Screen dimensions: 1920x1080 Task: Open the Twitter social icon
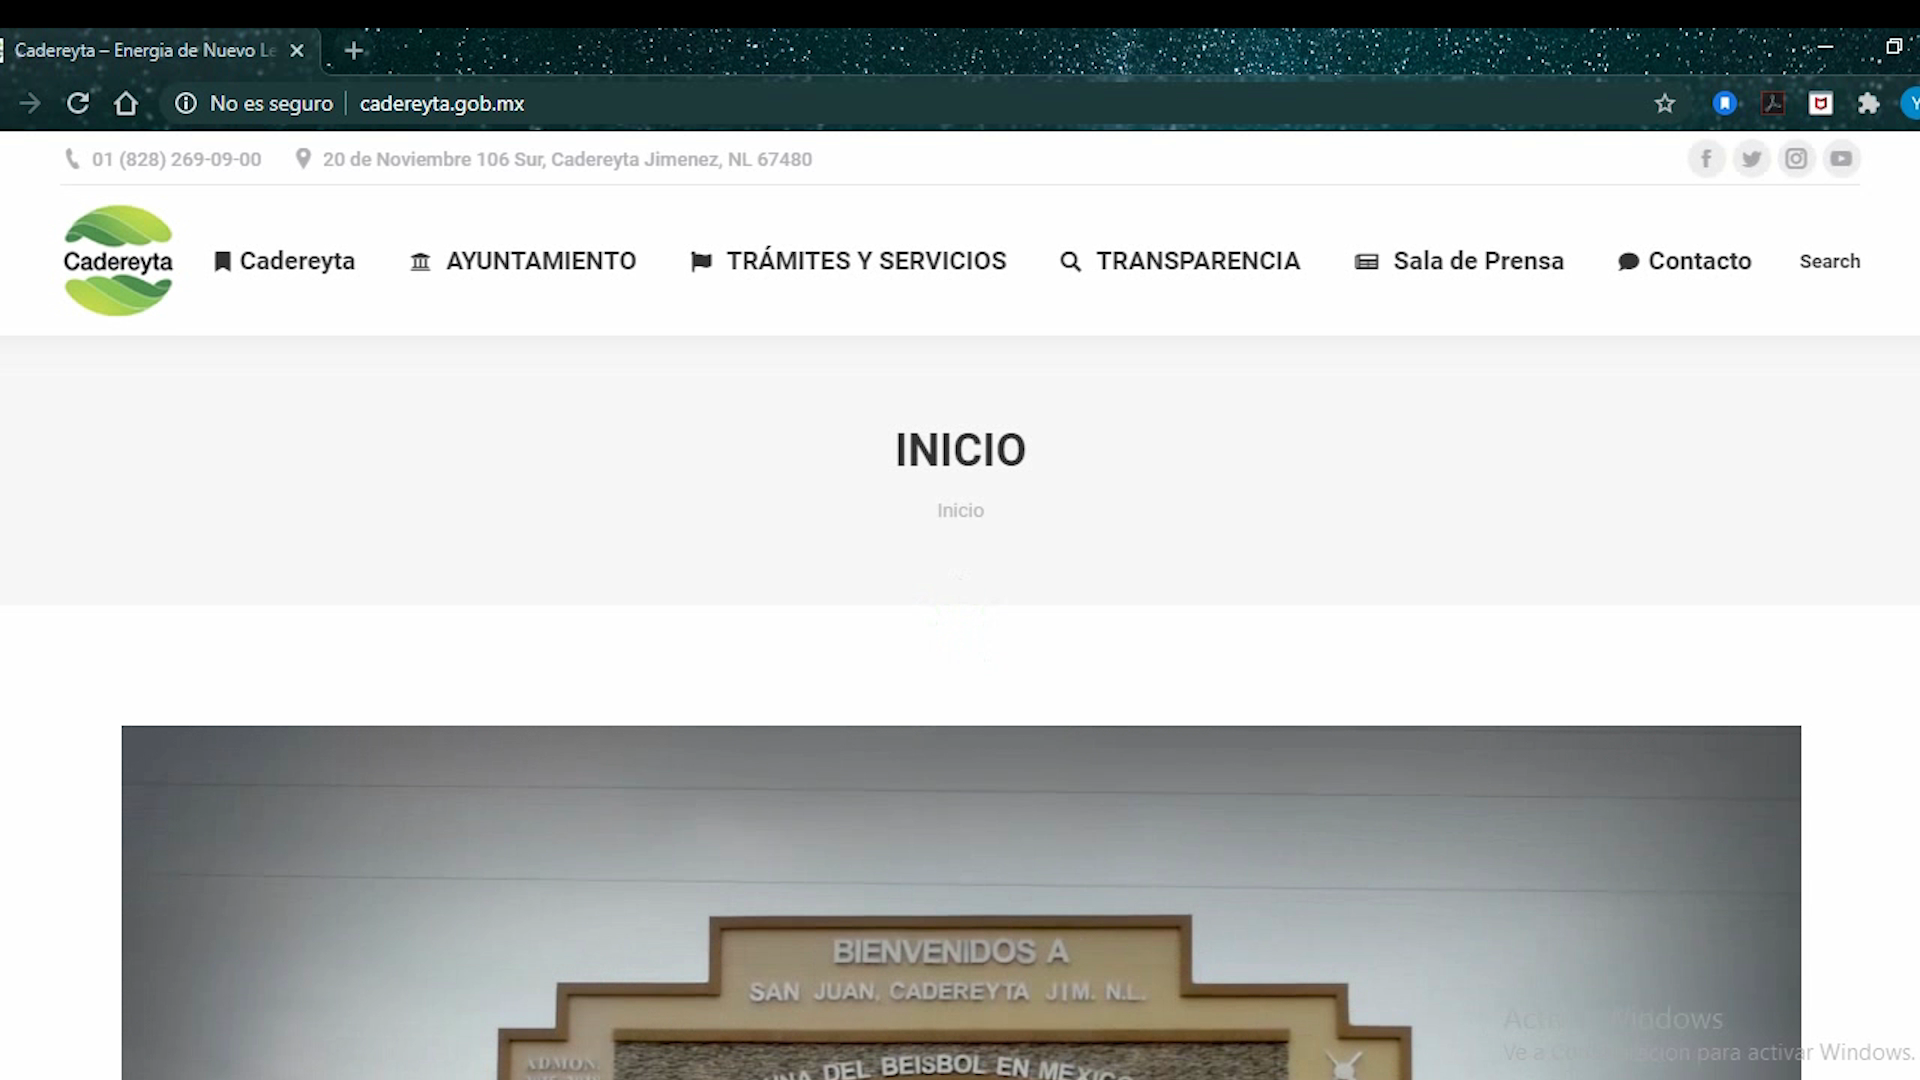point(1751,159)
